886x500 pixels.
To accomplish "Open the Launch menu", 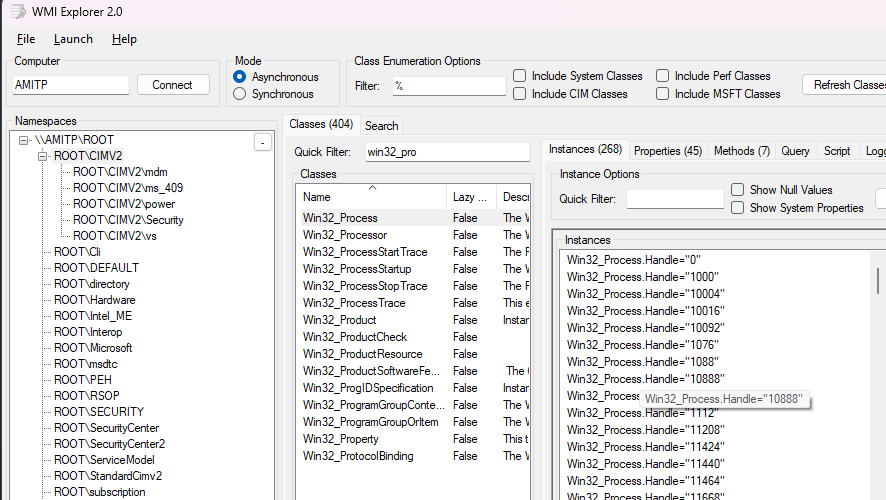I will click(x=73, y=39).
